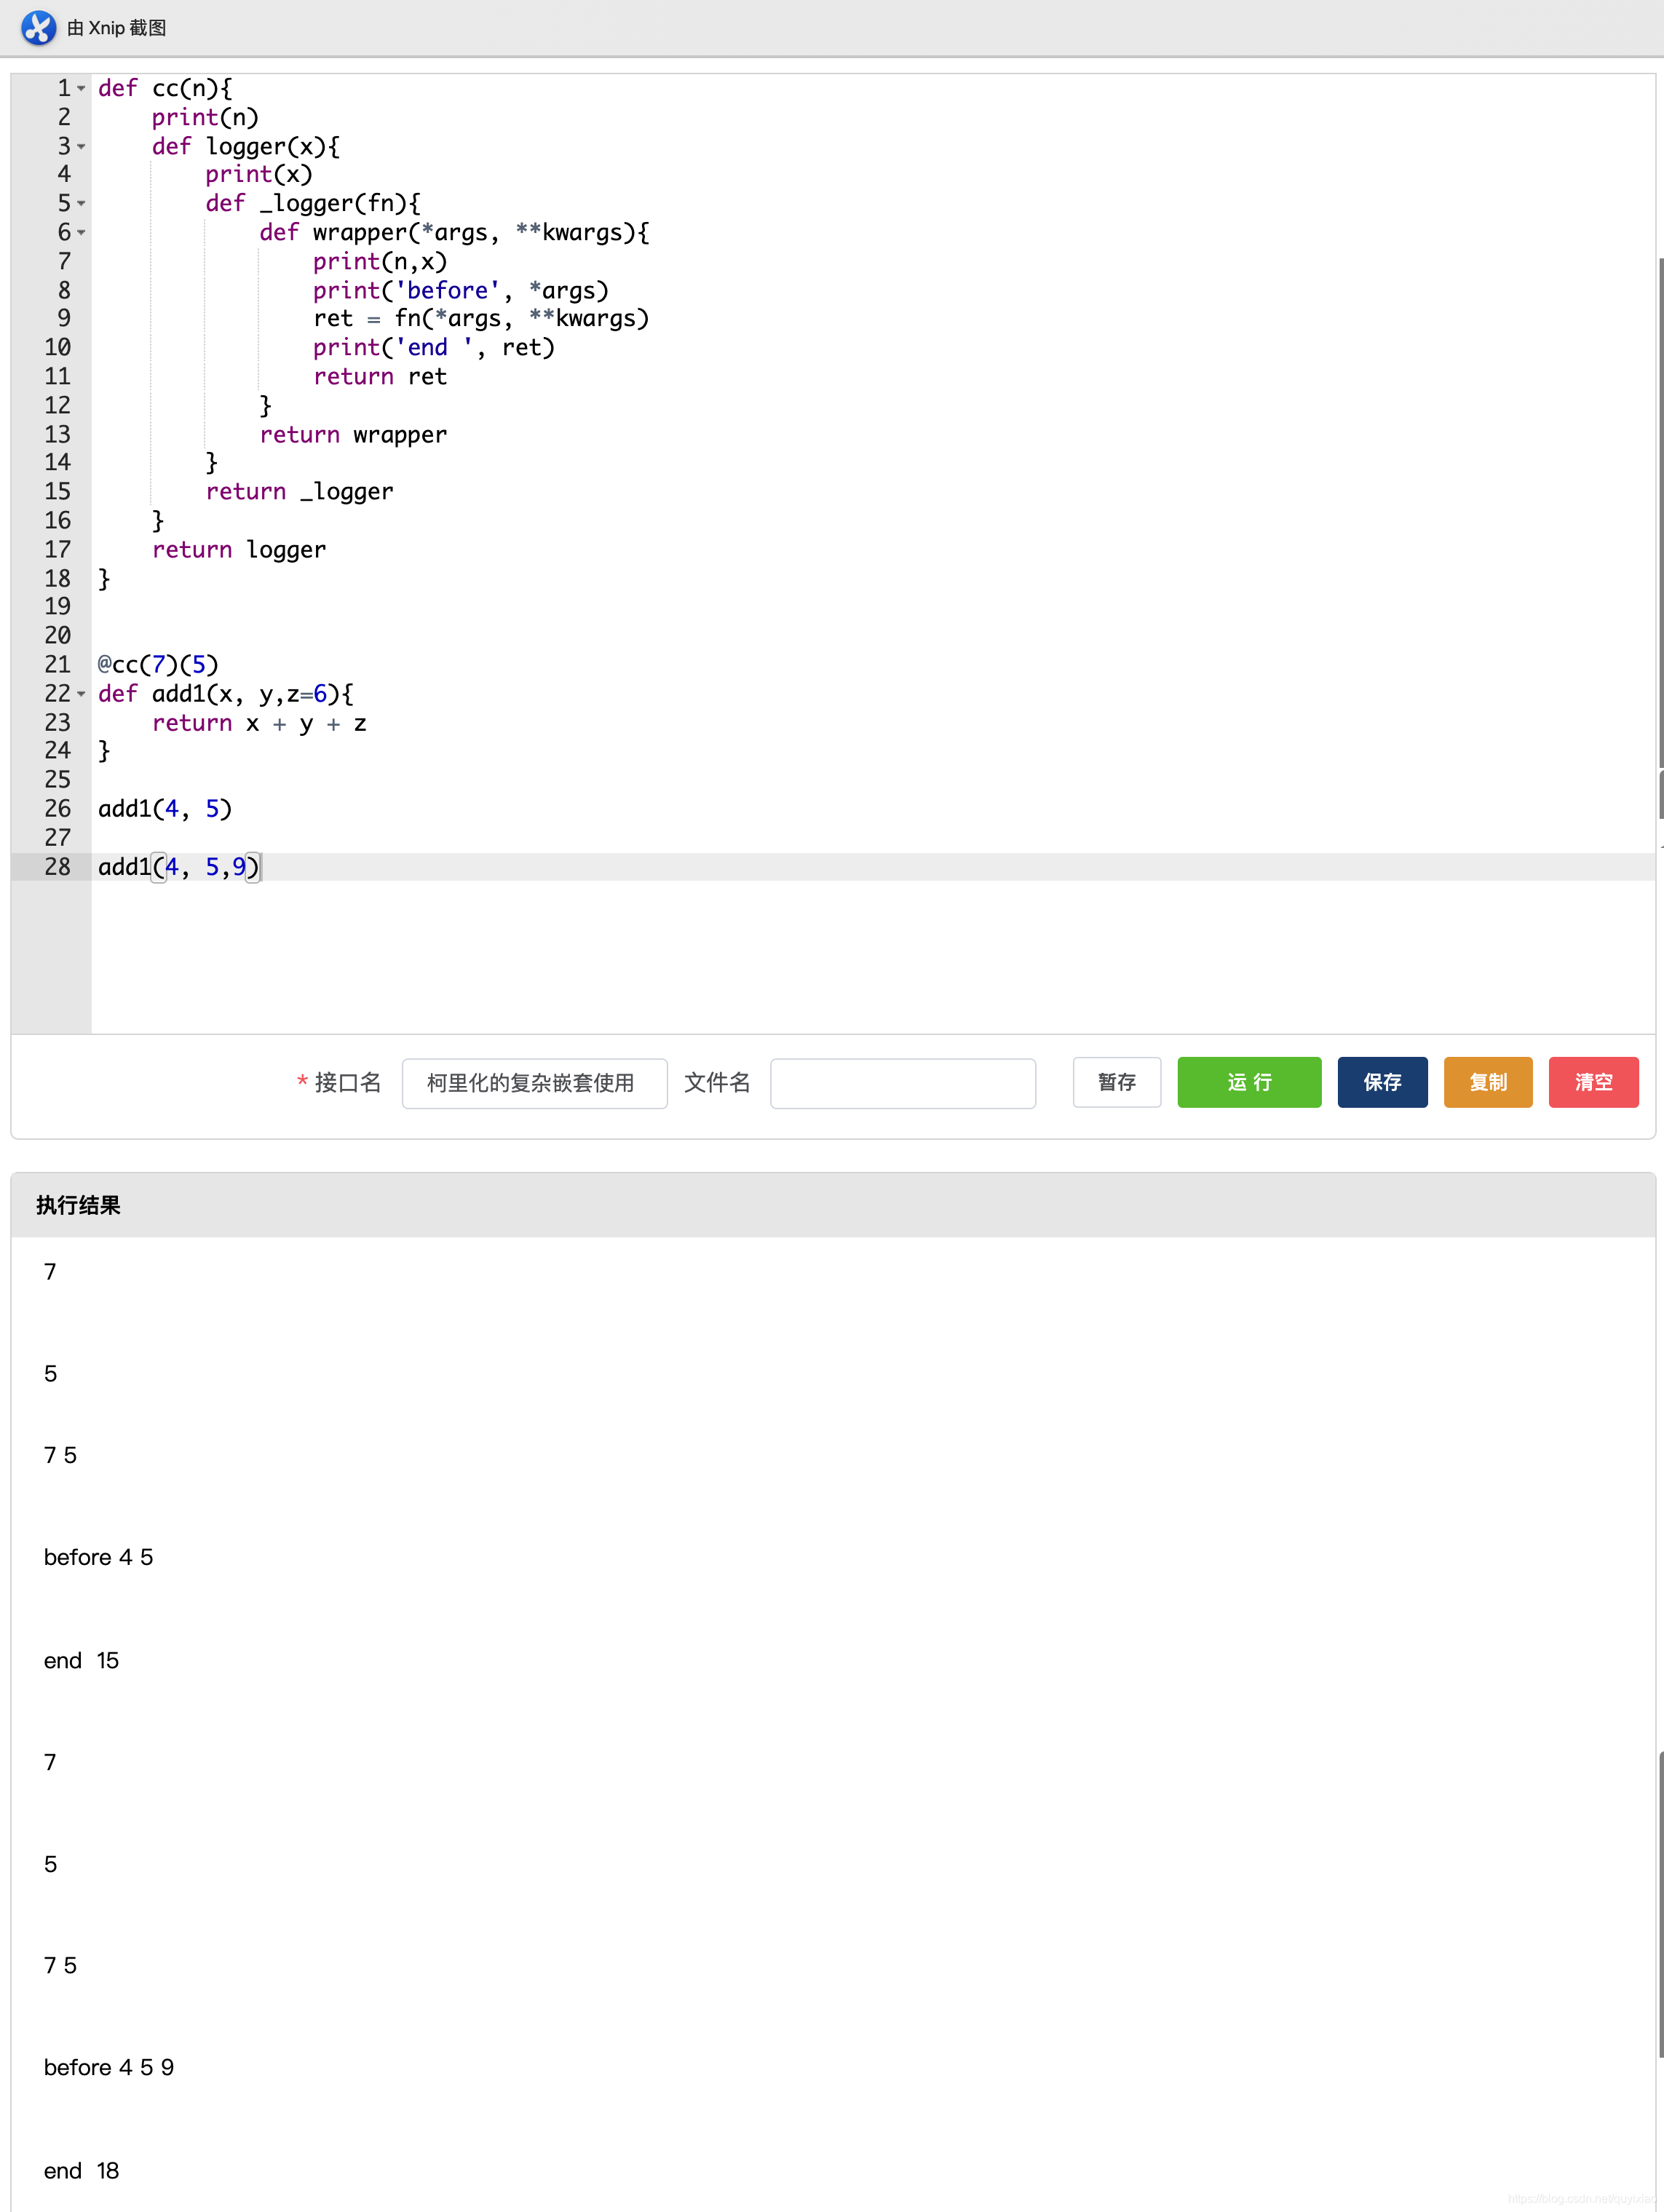Click the 'add1(4, 5,9)' call line
This screenshot has height=2212, width=1664.
pos(178,867)
